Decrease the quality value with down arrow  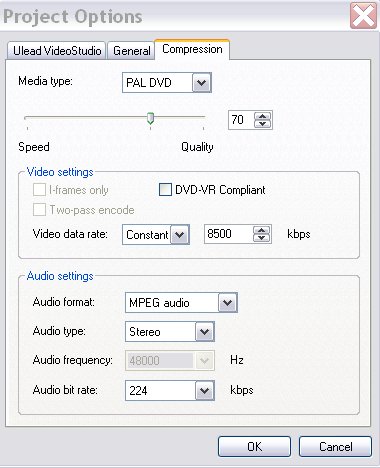263,124
